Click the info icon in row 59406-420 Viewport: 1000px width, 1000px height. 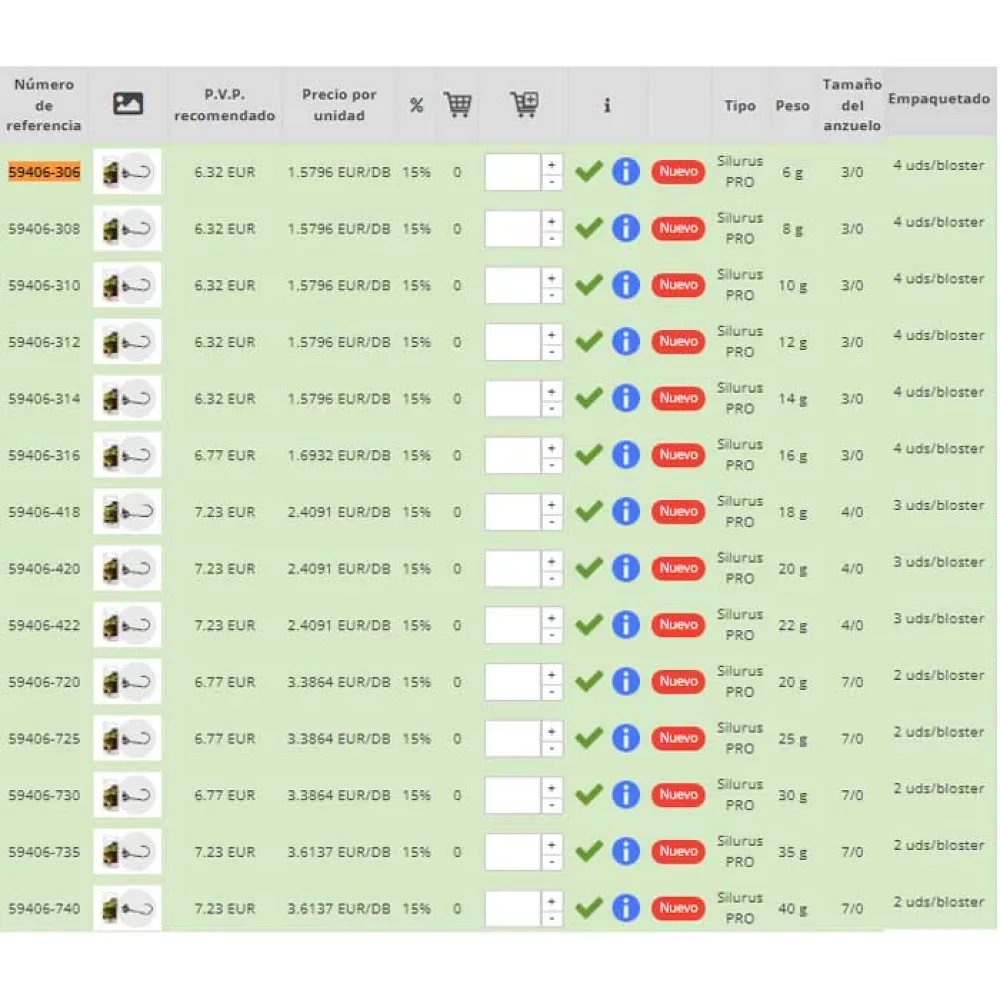tap(625, 568)
